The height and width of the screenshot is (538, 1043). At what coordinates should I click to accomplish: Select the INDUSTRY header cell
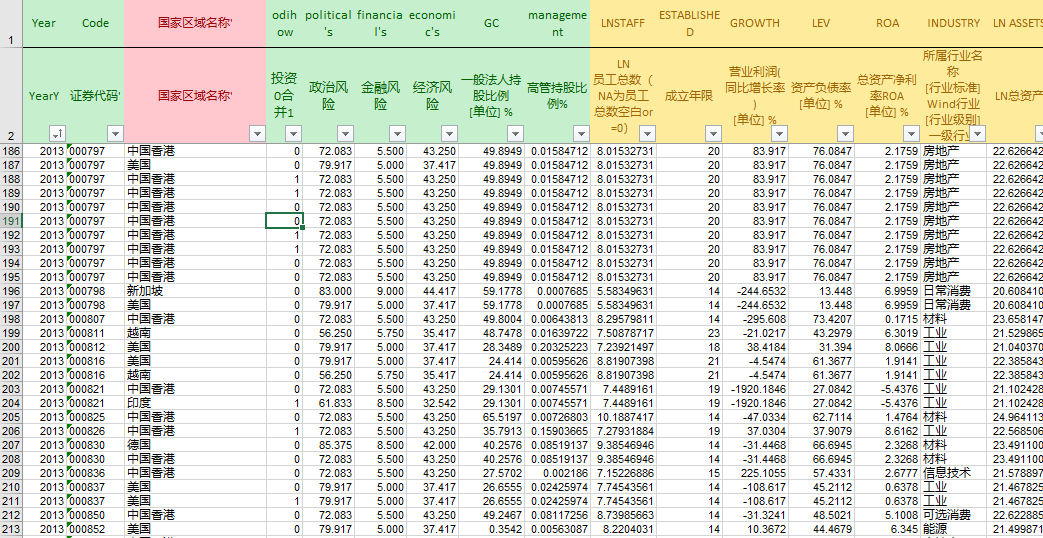pos(954,23)
